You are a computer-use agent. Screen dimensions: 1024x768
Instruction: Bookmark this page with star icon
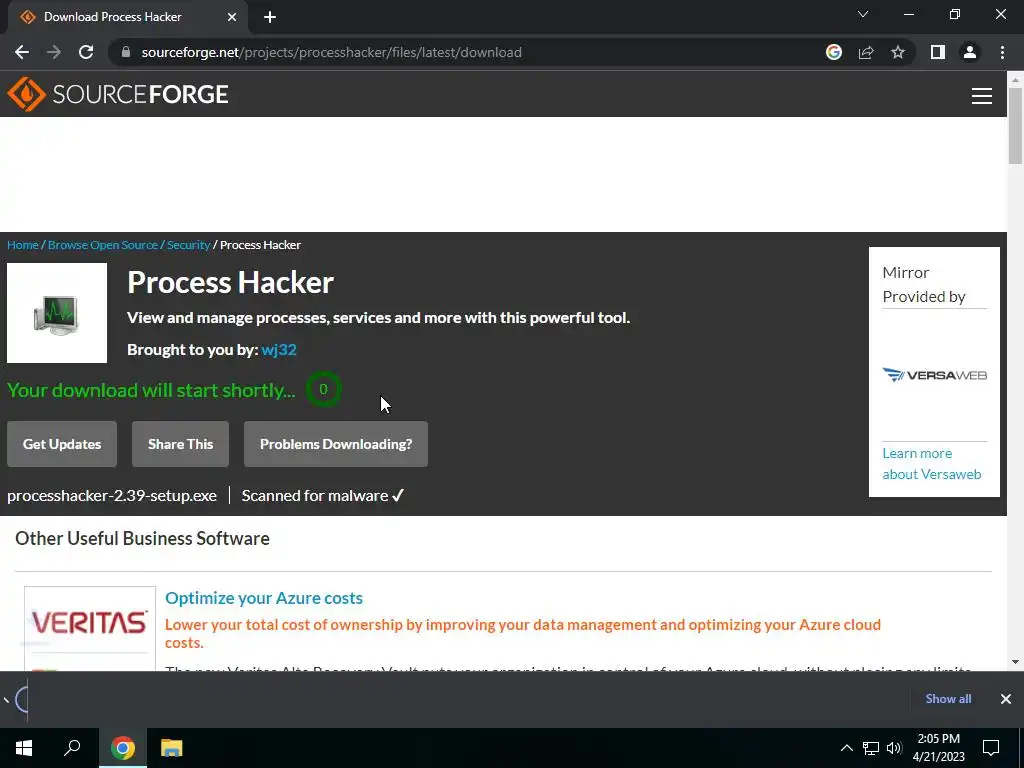pyautogui.click(x=898, y=52)
